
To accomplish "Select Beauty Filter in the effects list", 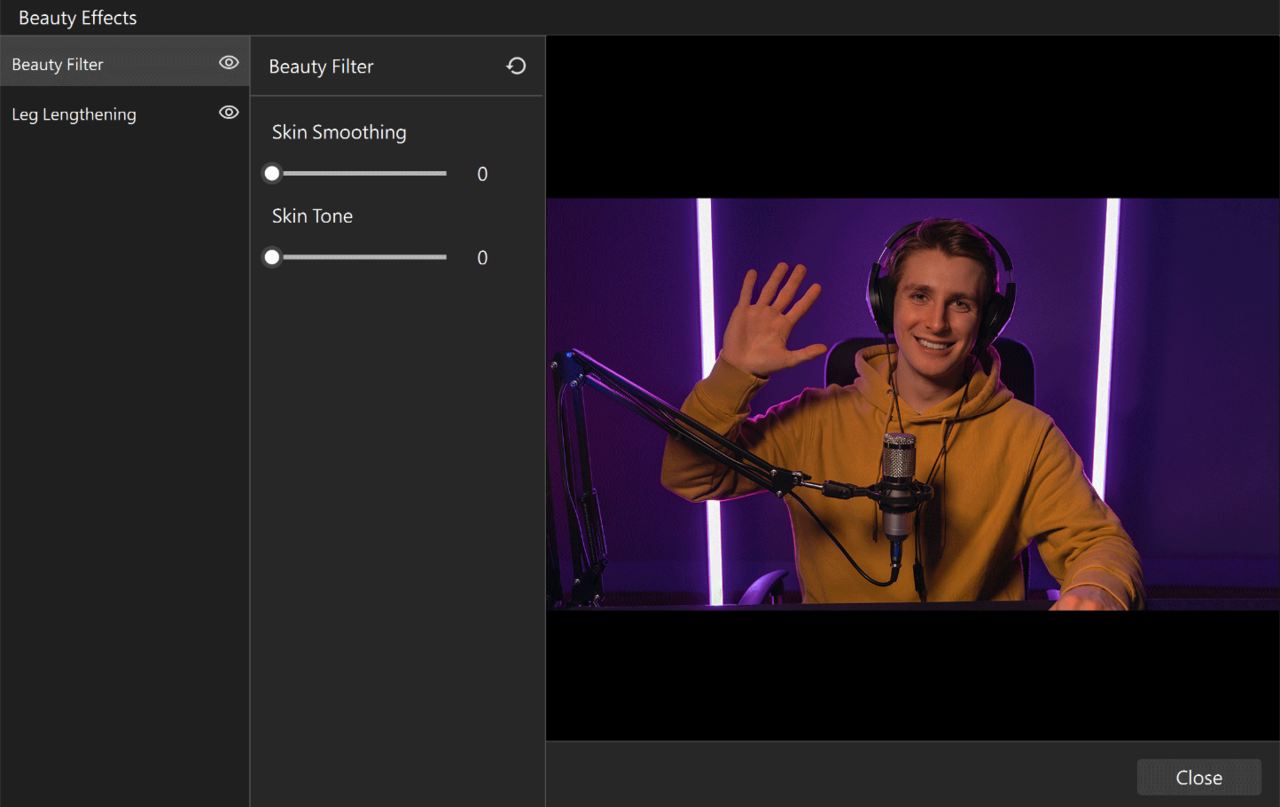I will (58, 65).
